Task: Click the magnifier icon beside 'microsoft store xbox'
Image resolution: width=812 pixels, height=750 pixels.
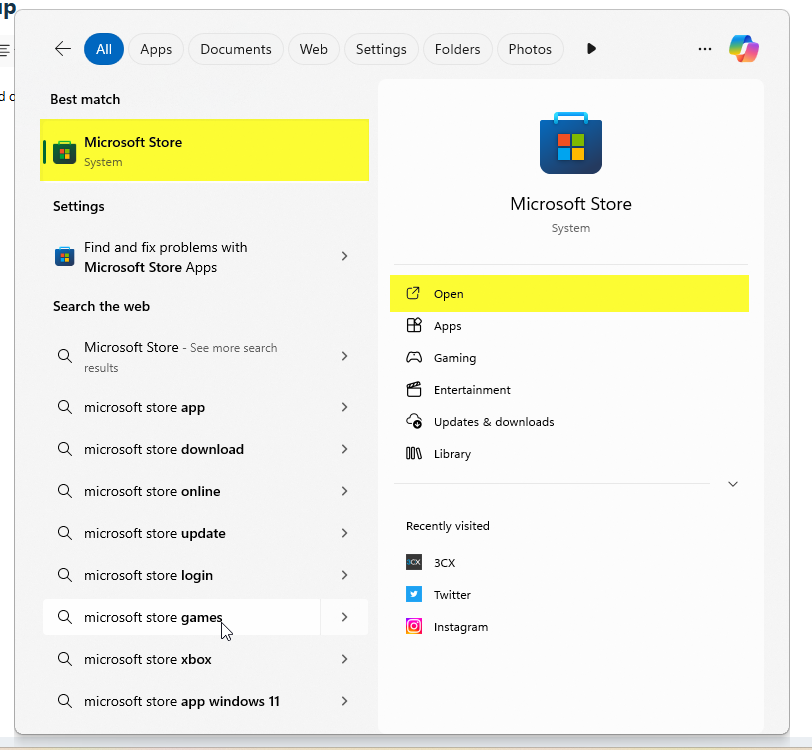Action: click(x=65, y=659)
